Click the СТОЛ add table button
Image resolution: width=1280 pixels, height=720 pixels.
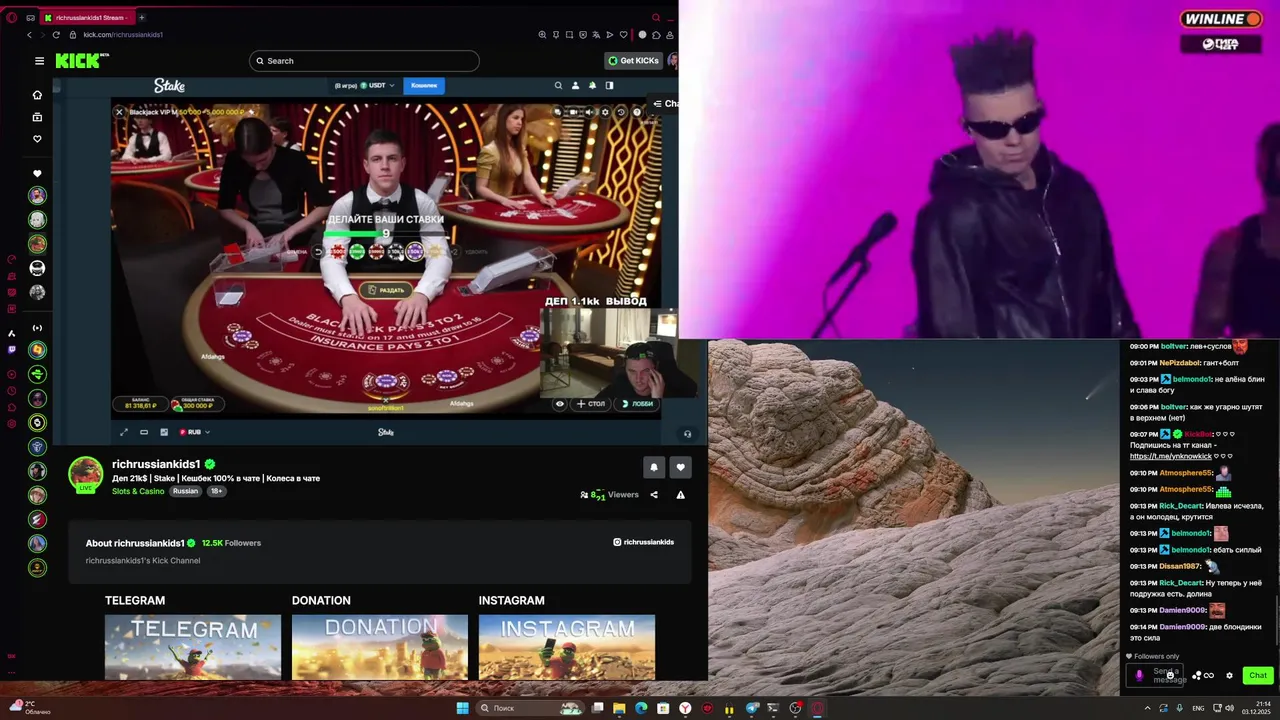click(591, 404)
